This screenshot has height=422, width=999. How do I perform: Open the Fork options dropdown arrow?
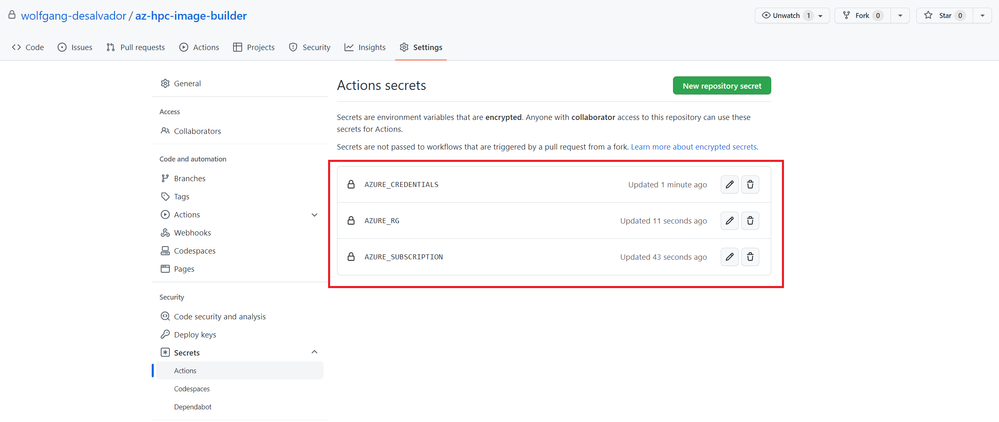click(900, 15)
